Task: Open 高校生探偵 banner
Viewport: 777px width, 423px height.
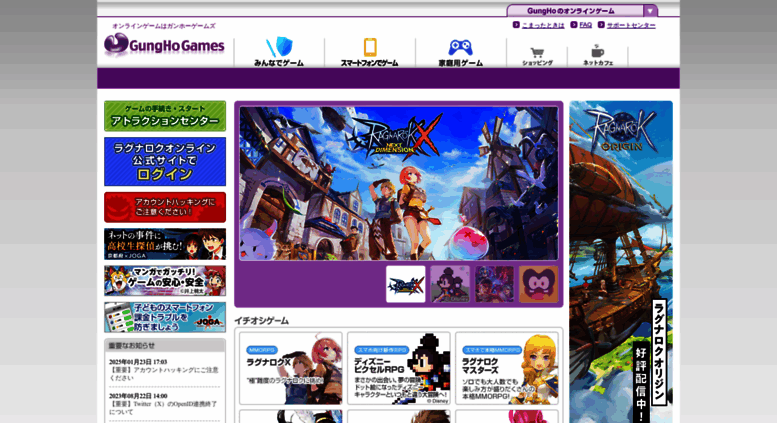Action: pyautogui.click(x=165, y=244)
